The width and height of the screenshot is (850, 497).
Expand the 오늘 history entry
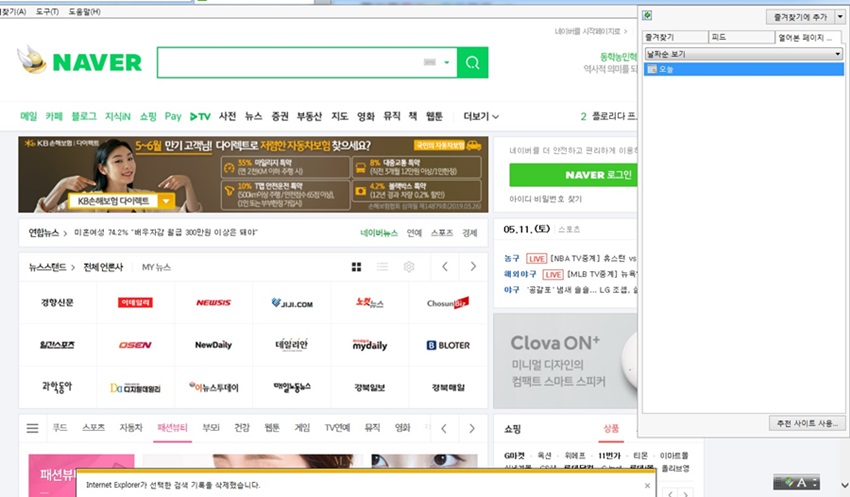point(743,69)
